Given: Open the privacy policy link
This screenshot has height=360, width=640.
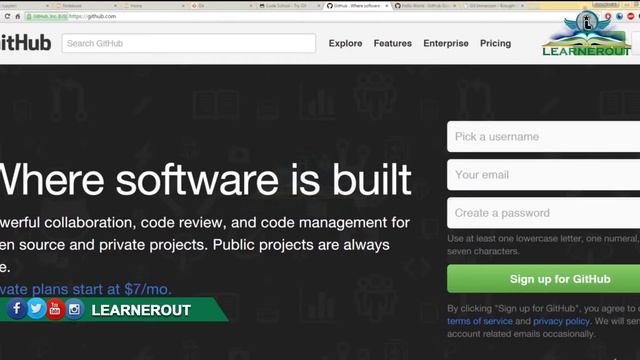Looking at the screenshot, I should [561, 321].
